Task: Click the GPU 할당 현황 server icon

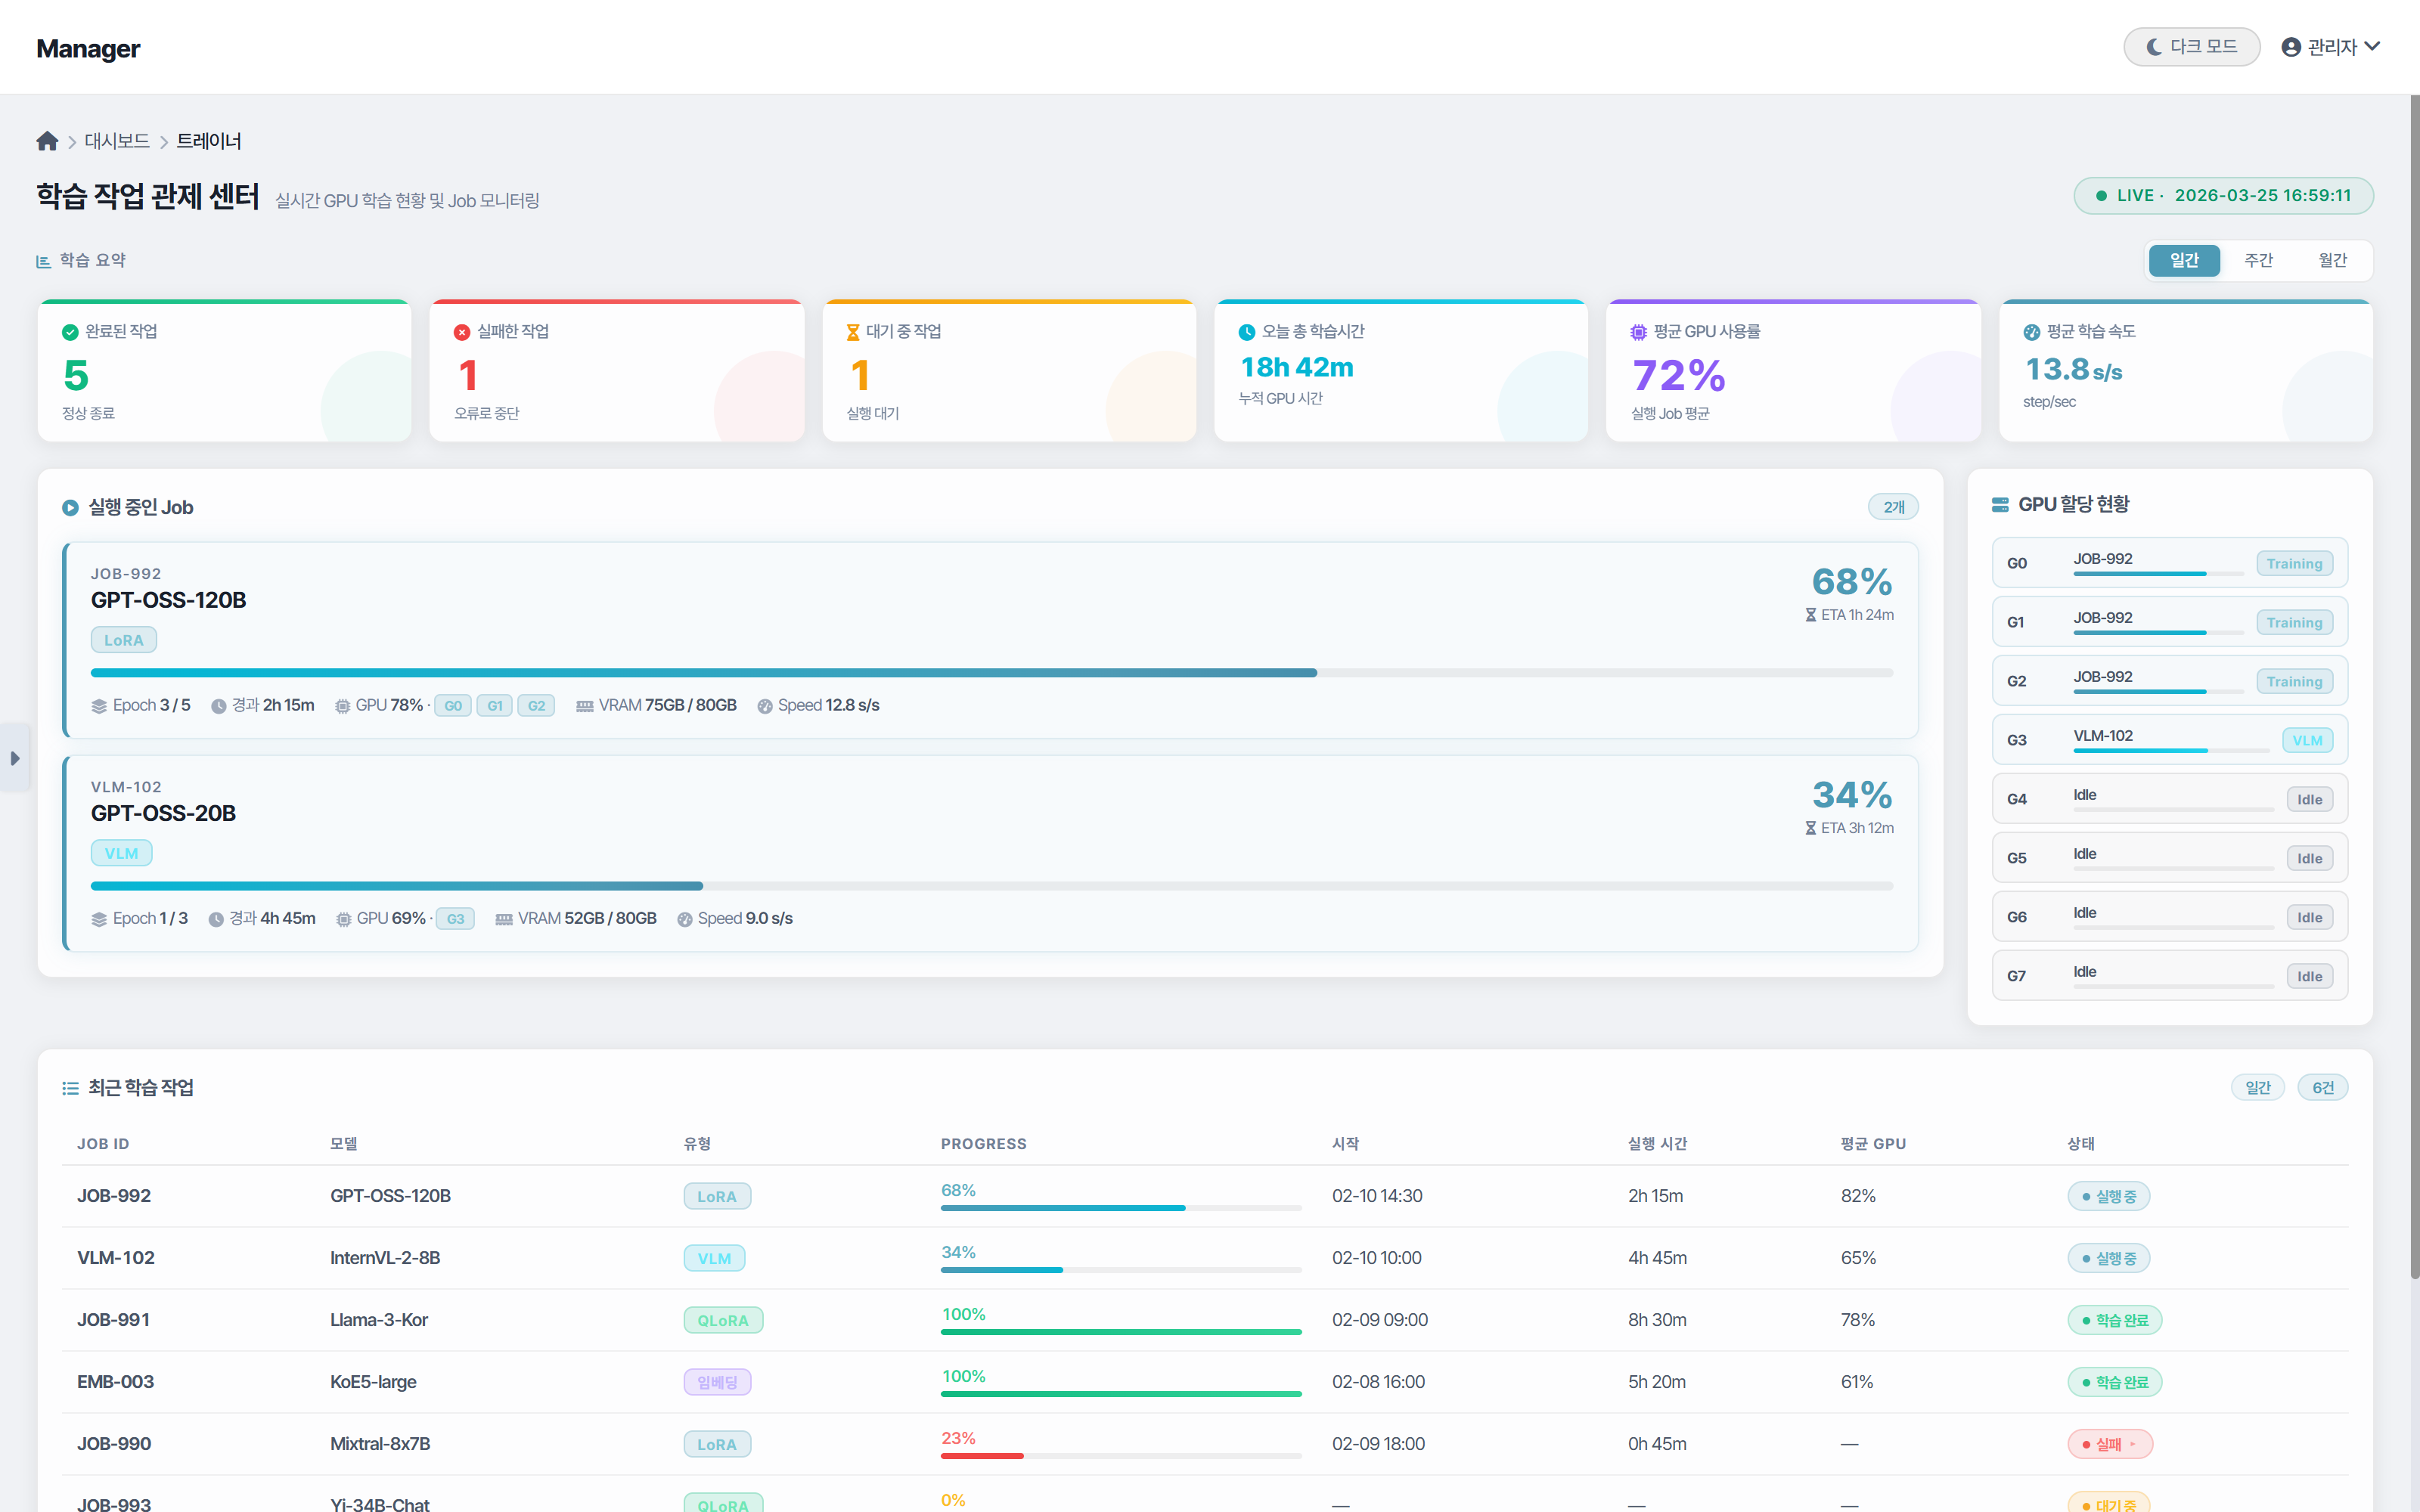Action: 2000,505
